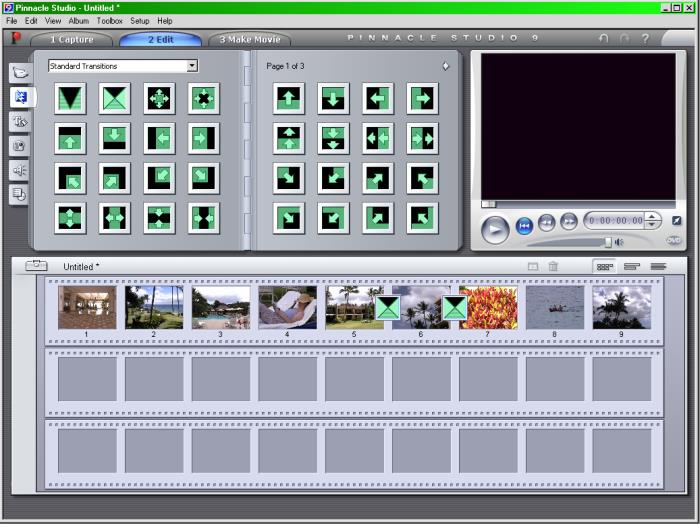This screenshot has width=700, height=524.
Task: Select the four-way expanding arrows transition
Action: click(159, 98)
